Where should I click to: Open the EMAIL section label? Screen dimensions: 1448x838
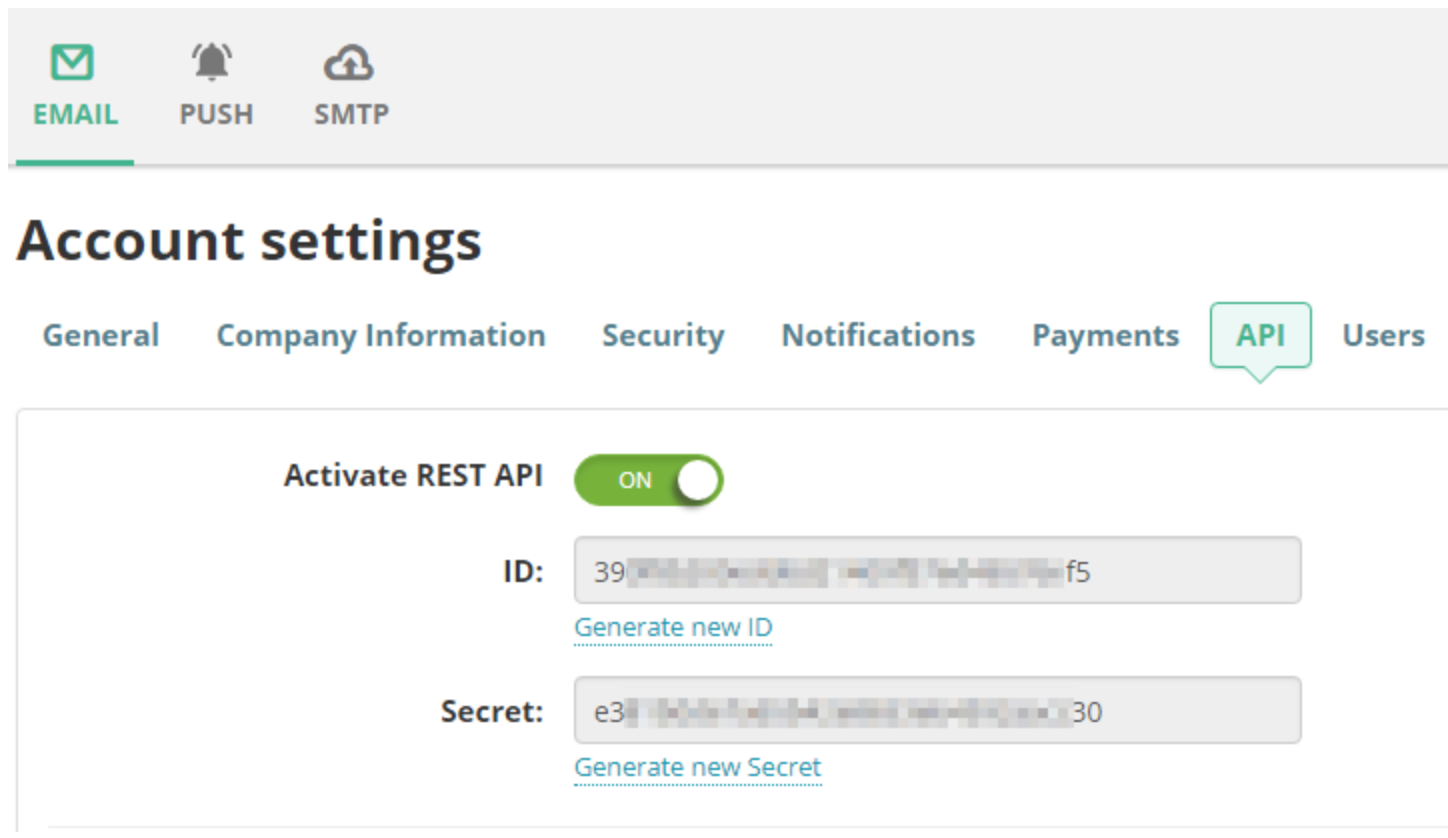click(x=75, y=115)
